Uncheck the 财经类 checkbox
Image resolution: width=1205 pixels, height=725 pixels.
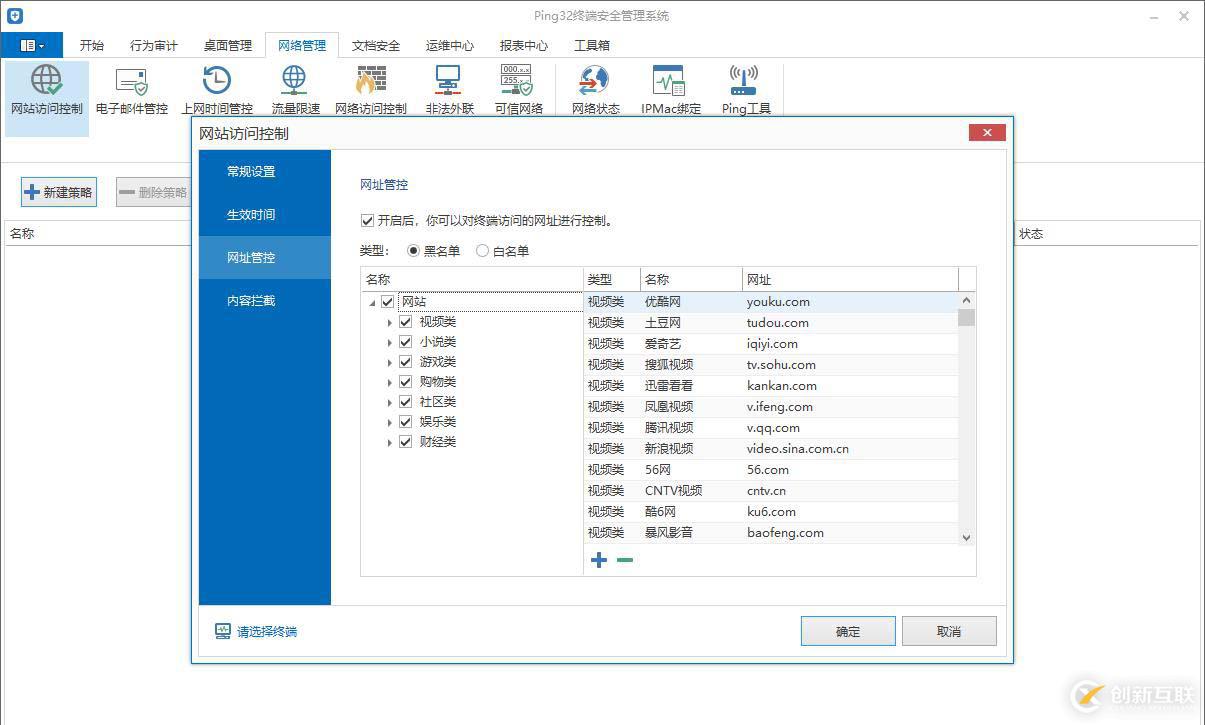(x=405, y=442)
